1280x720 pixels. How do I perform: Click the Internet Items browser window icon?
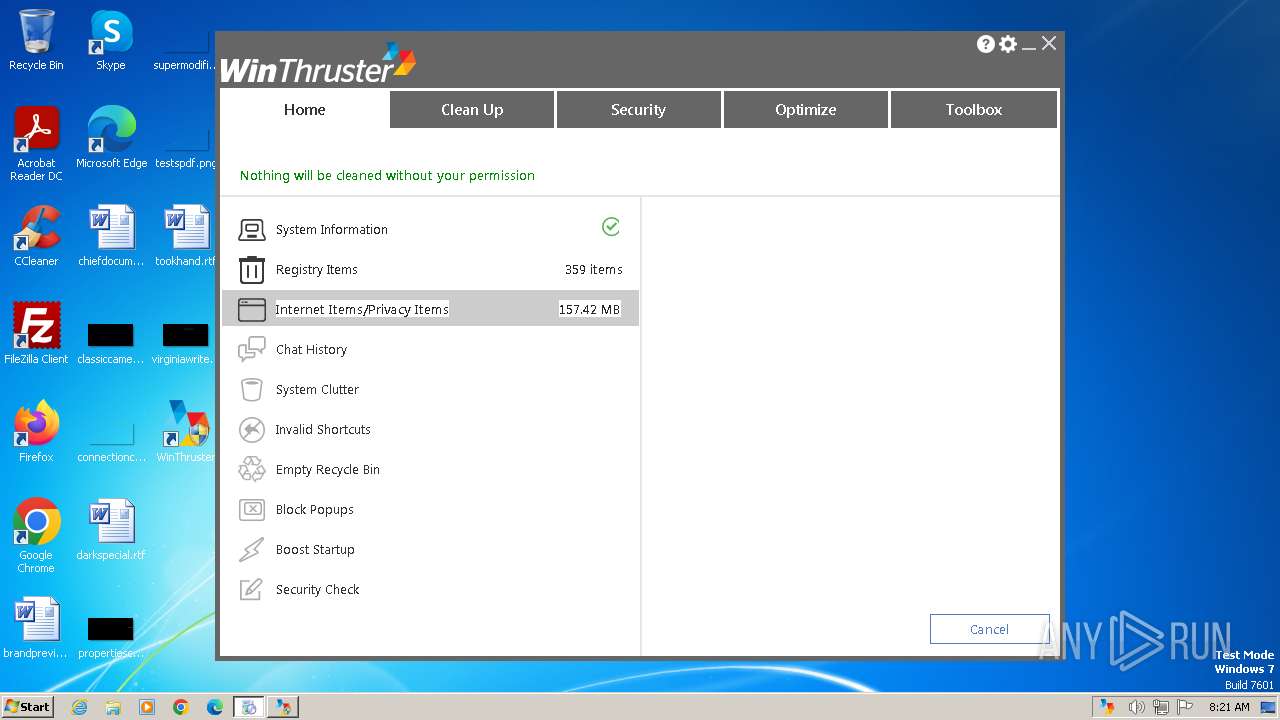click(x=251, y=310)
